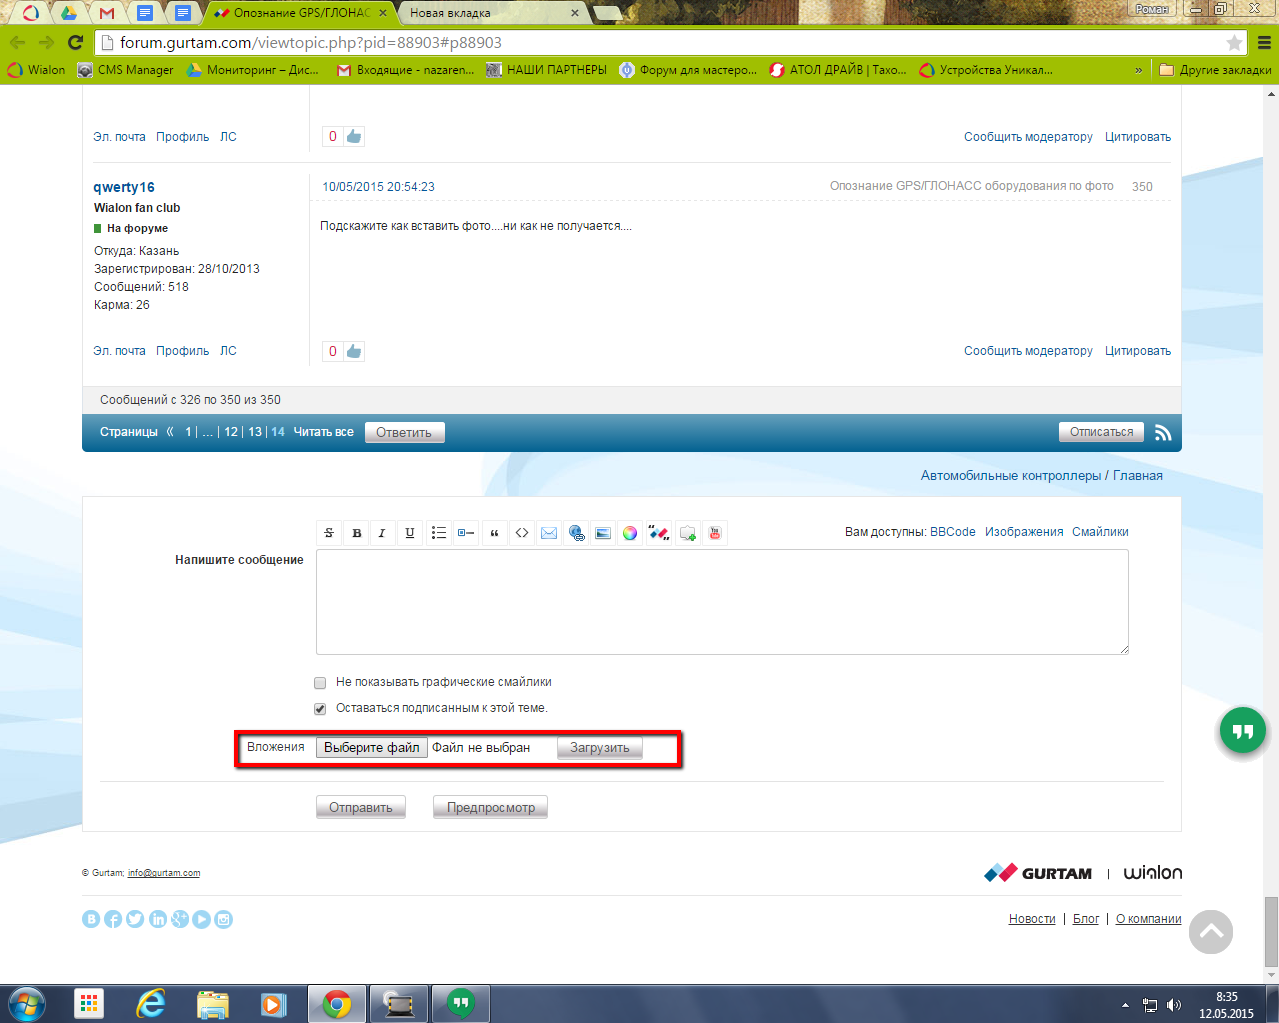Uncheck 'Оставаться подписанным к этой теме'
Viewport: 1279px width, 1023px height.
coord(320,709)
